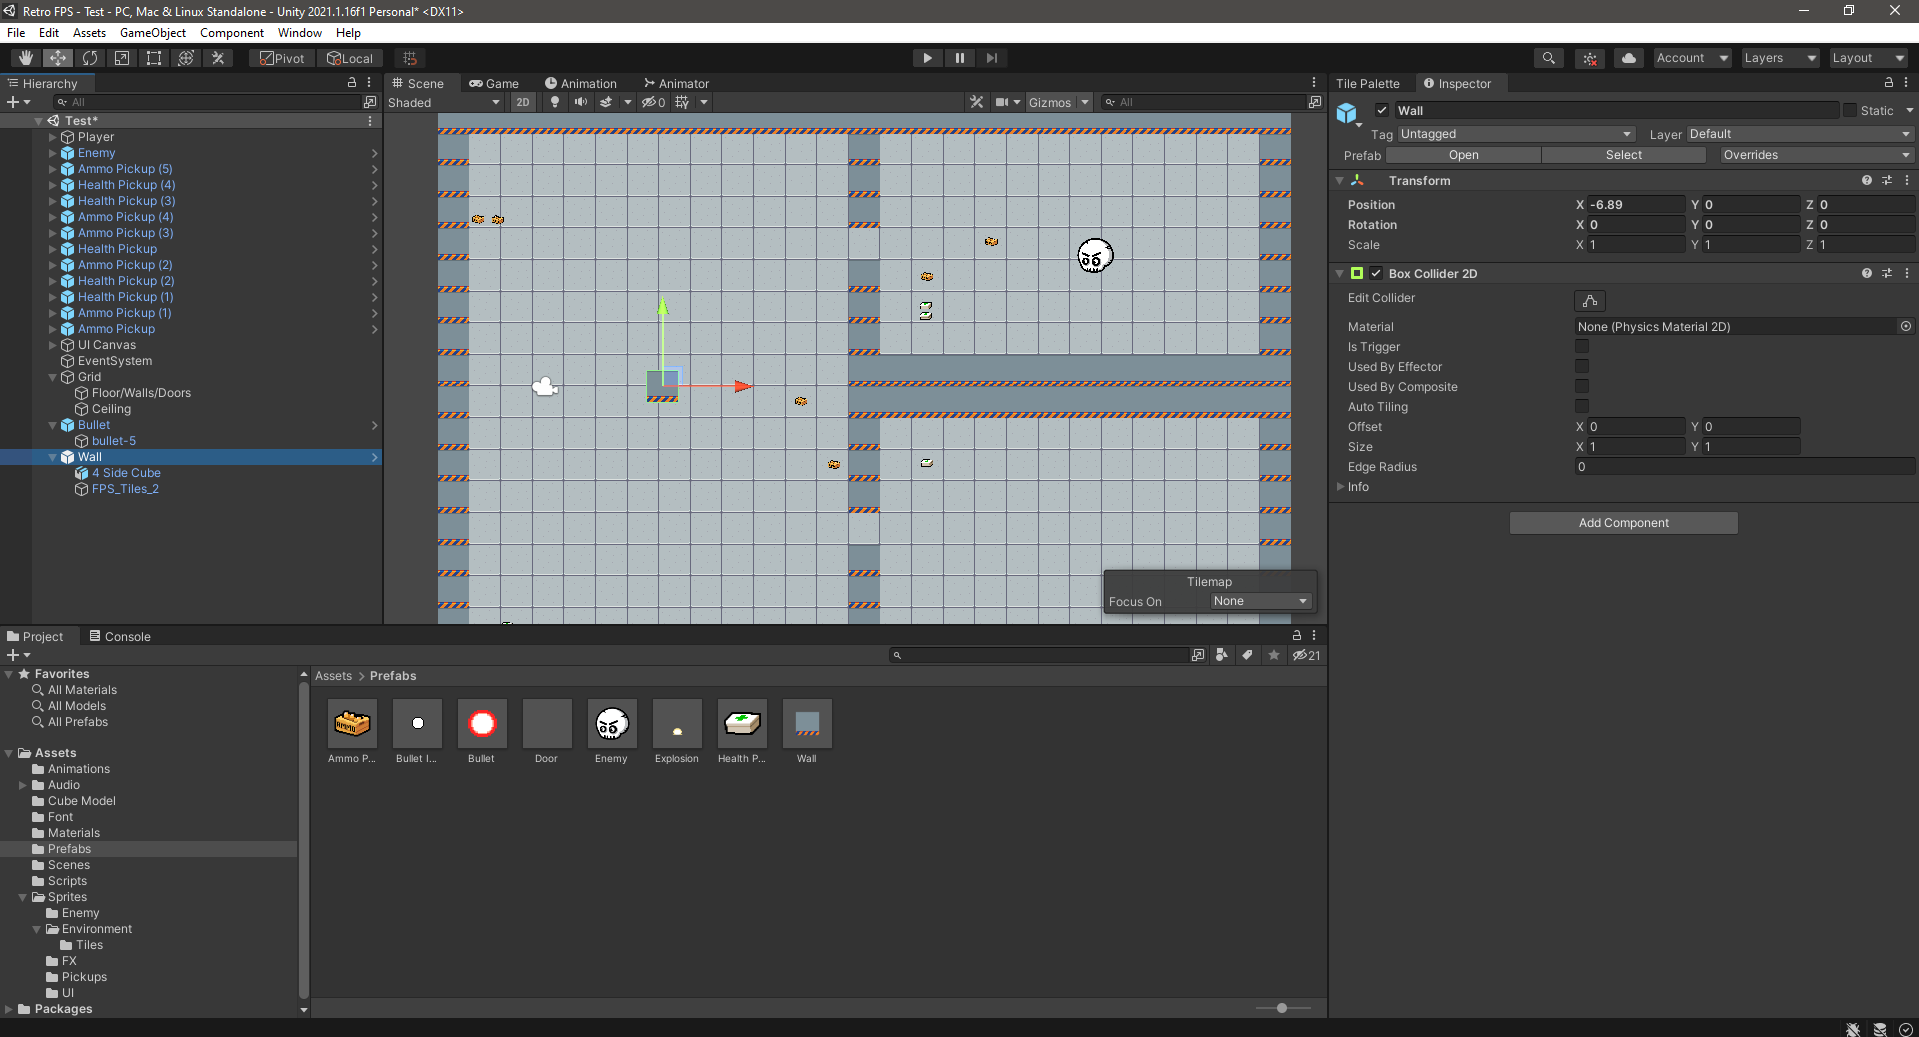Select the Scale tool
The image size is (1919, 1037).
(122, 58)
